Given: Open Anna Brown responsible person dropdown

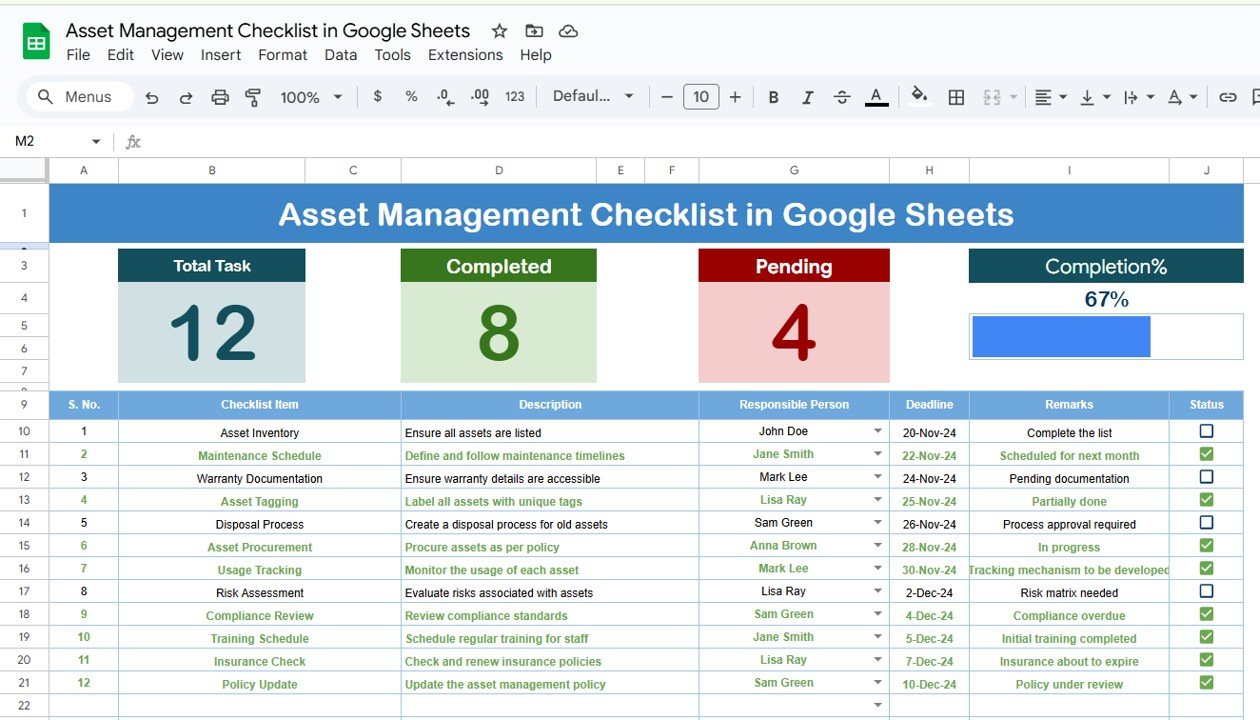Looking at the screenshot, I should click(x=878, y=546).
